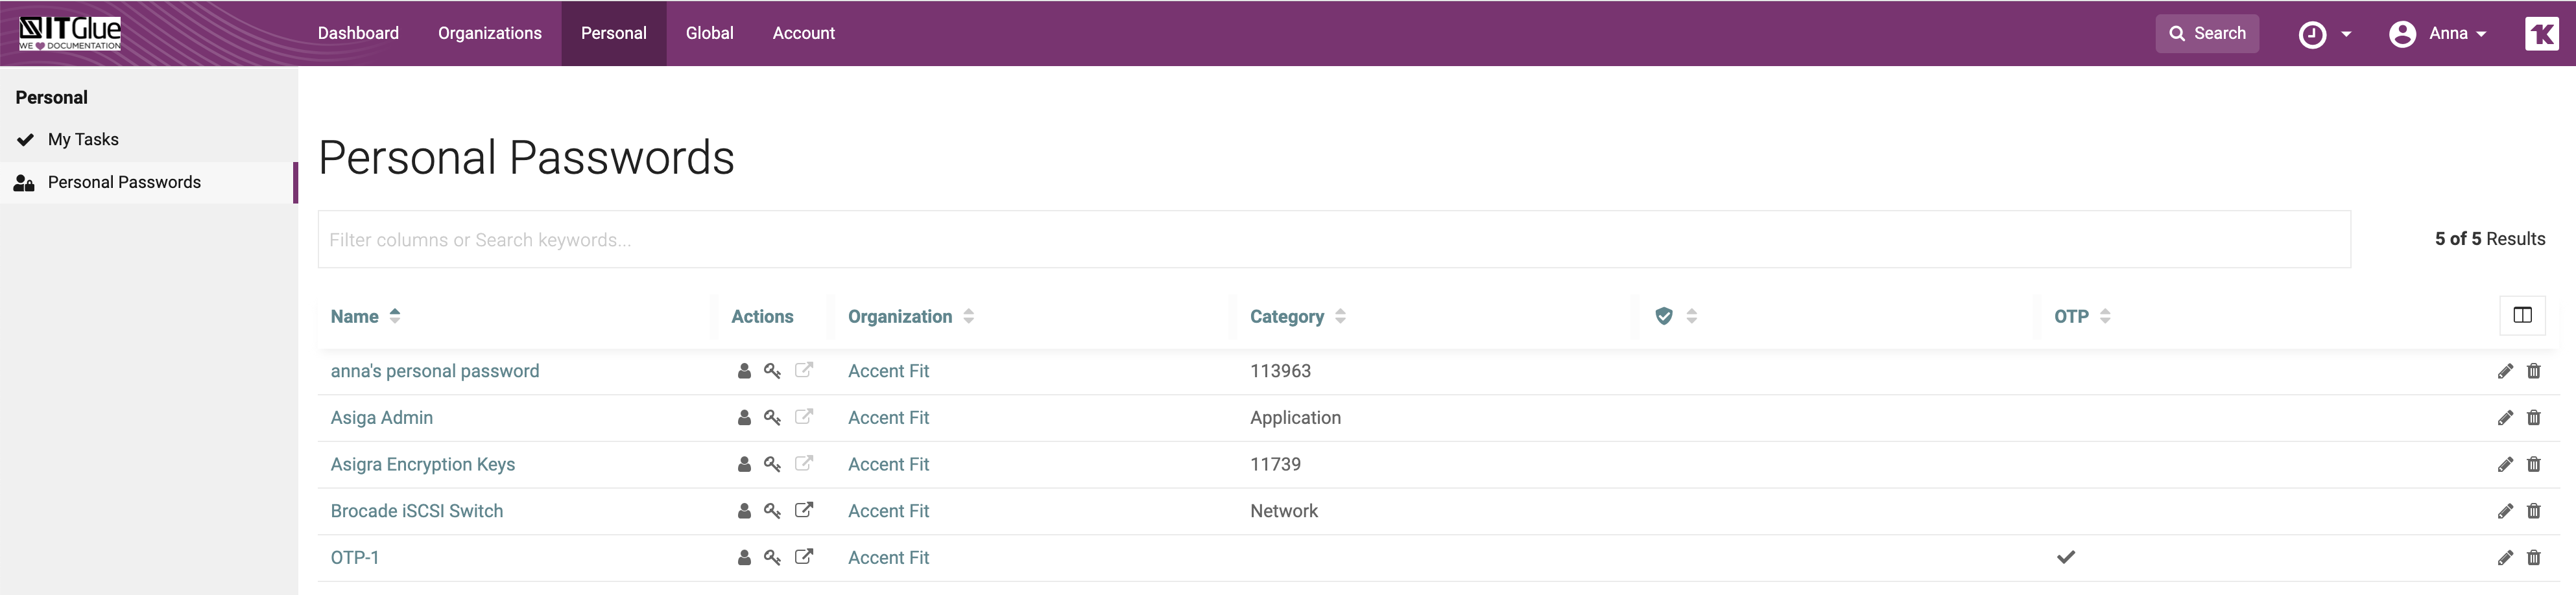Screen dimensions: 2576x595
Task: Click the edit pencil for Brocade iSCSI Switch
Action: pos(2506,511)
